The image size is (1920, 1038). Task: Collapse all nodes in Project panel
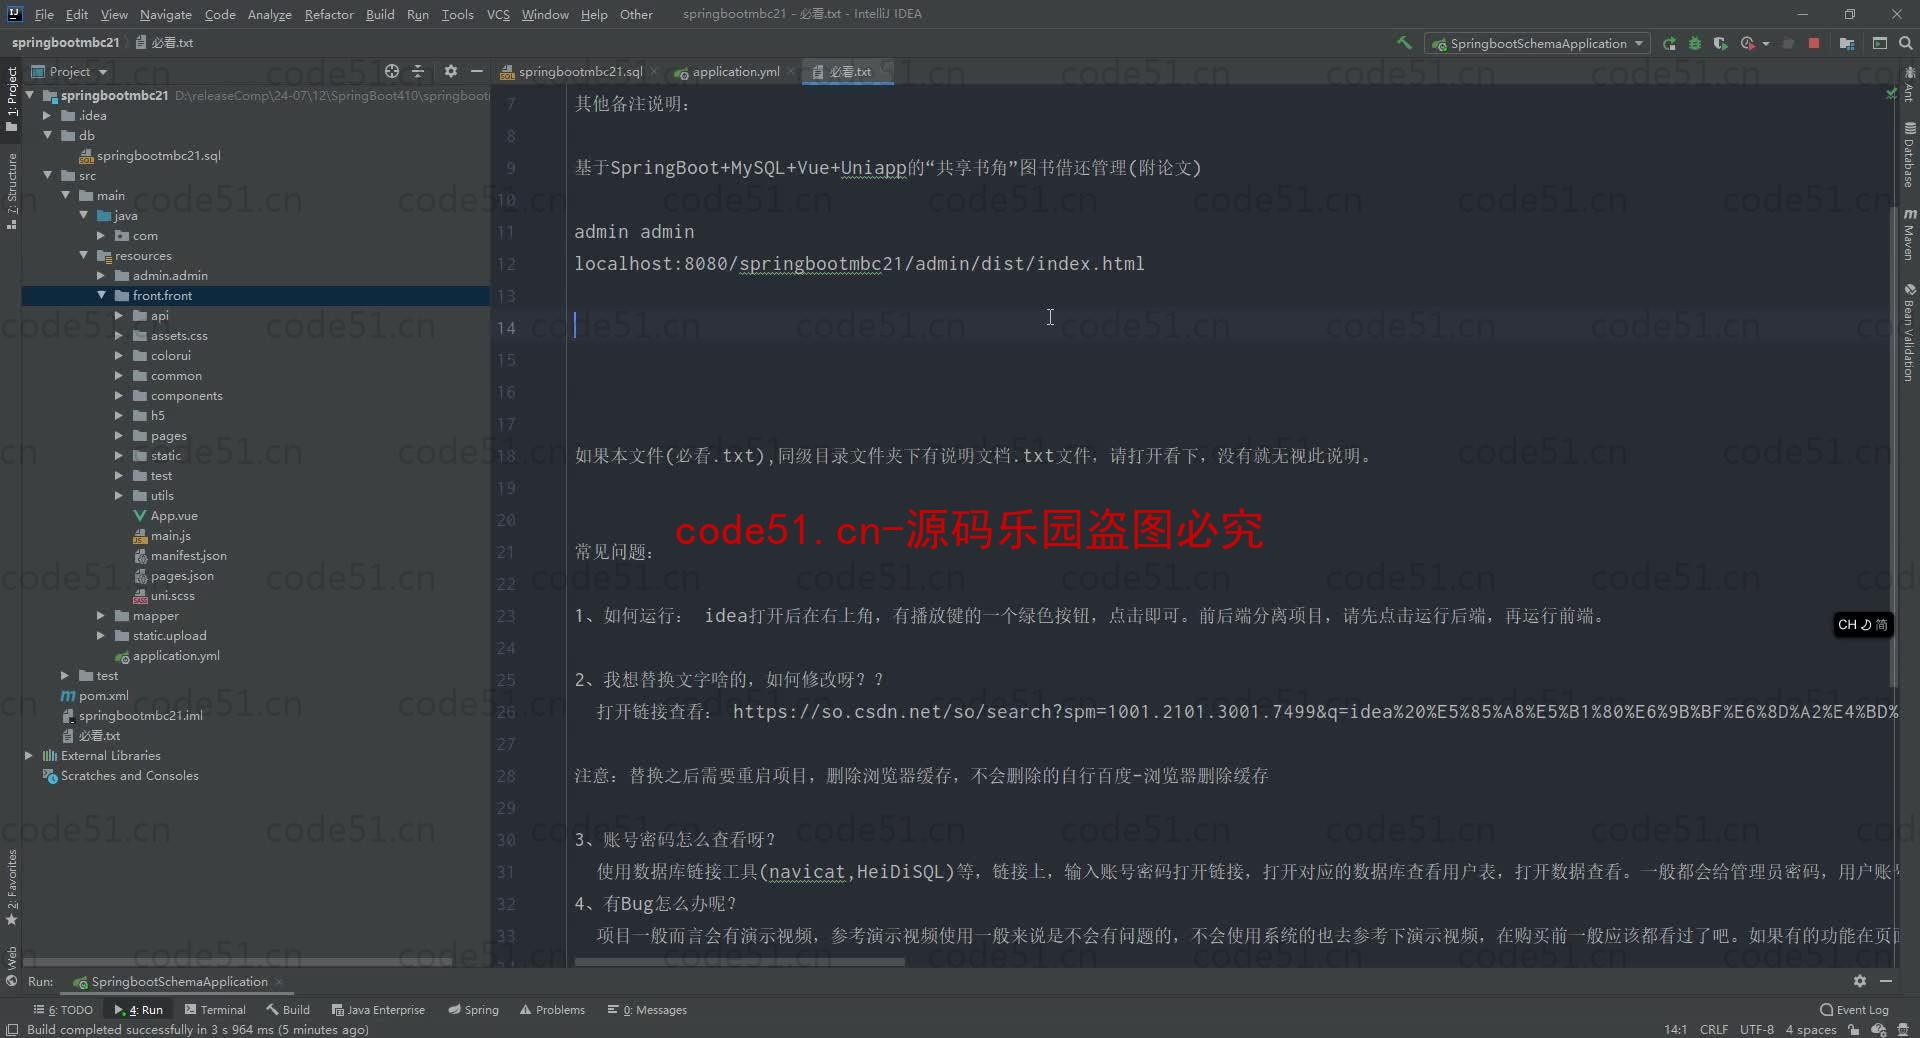point(418,71)
